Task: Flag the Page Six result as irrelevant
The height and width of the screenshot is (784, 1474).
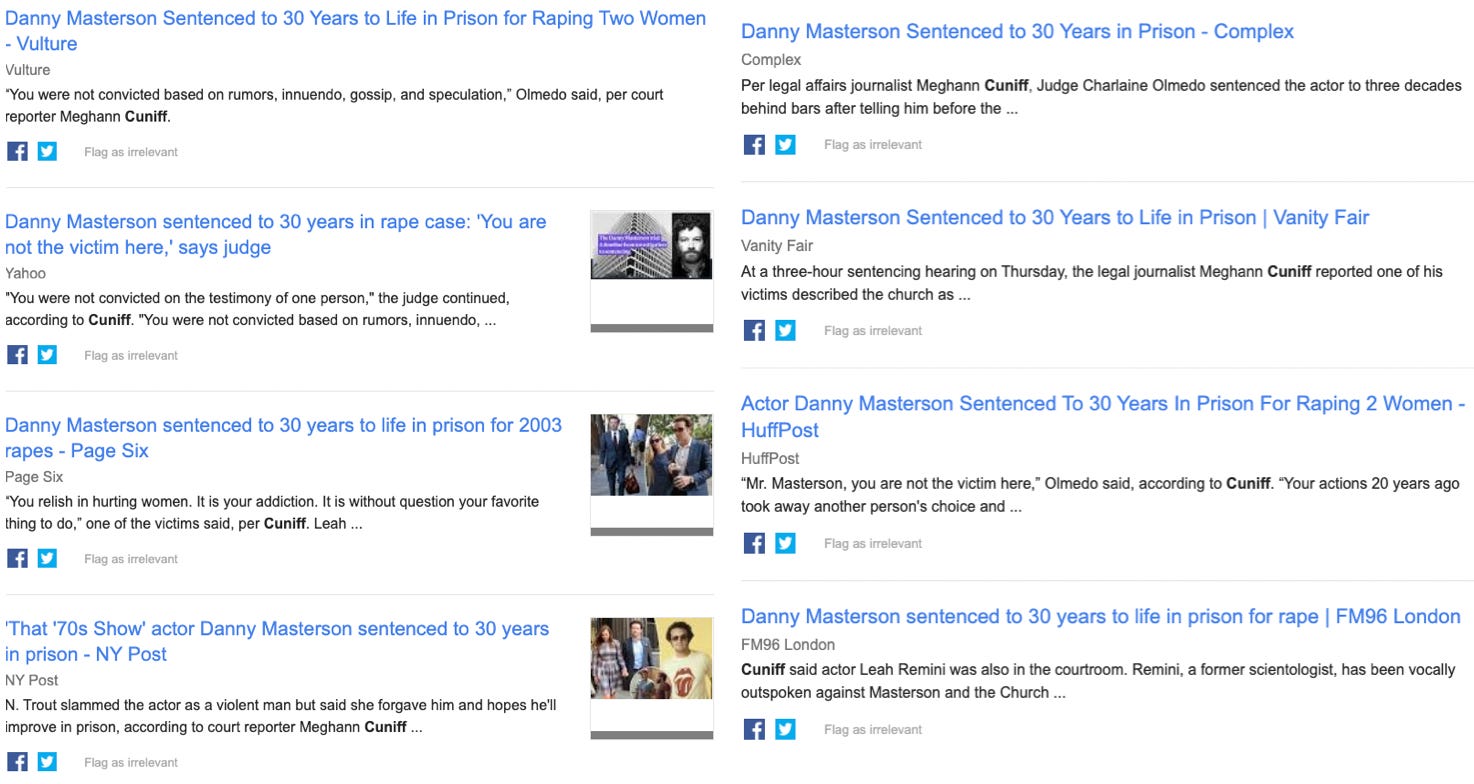Action: [x=131, y=559]
